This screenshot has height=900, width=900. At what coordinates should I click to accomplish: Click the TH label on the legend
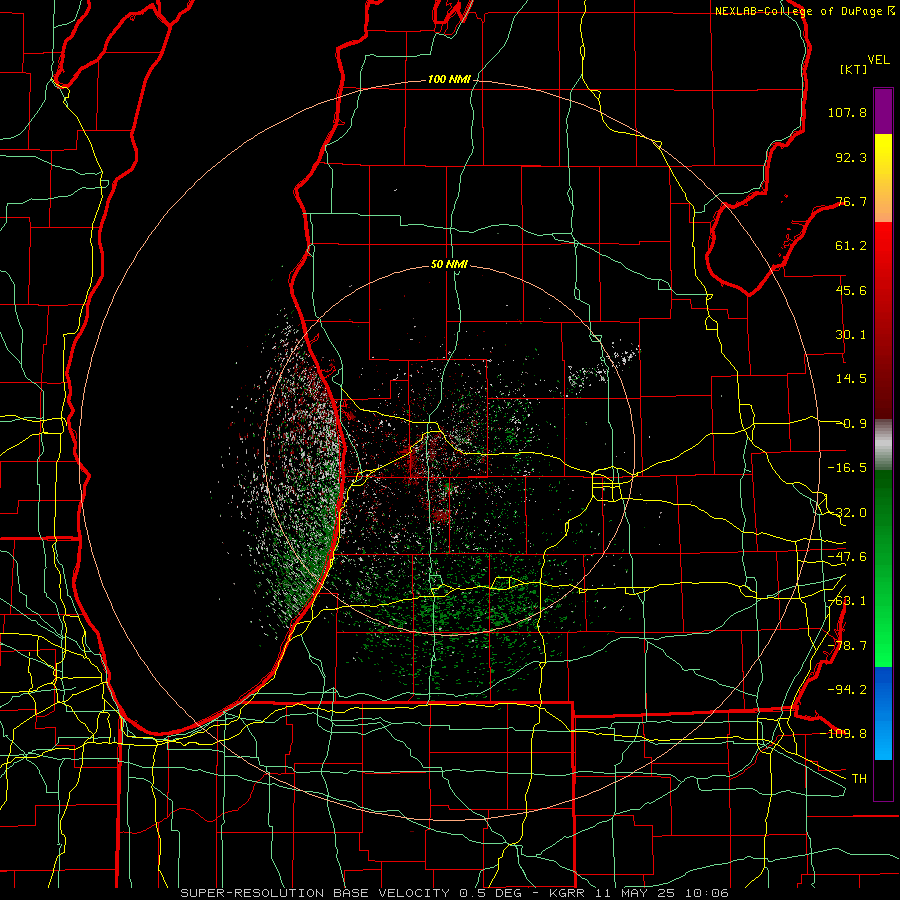[859, 778]
